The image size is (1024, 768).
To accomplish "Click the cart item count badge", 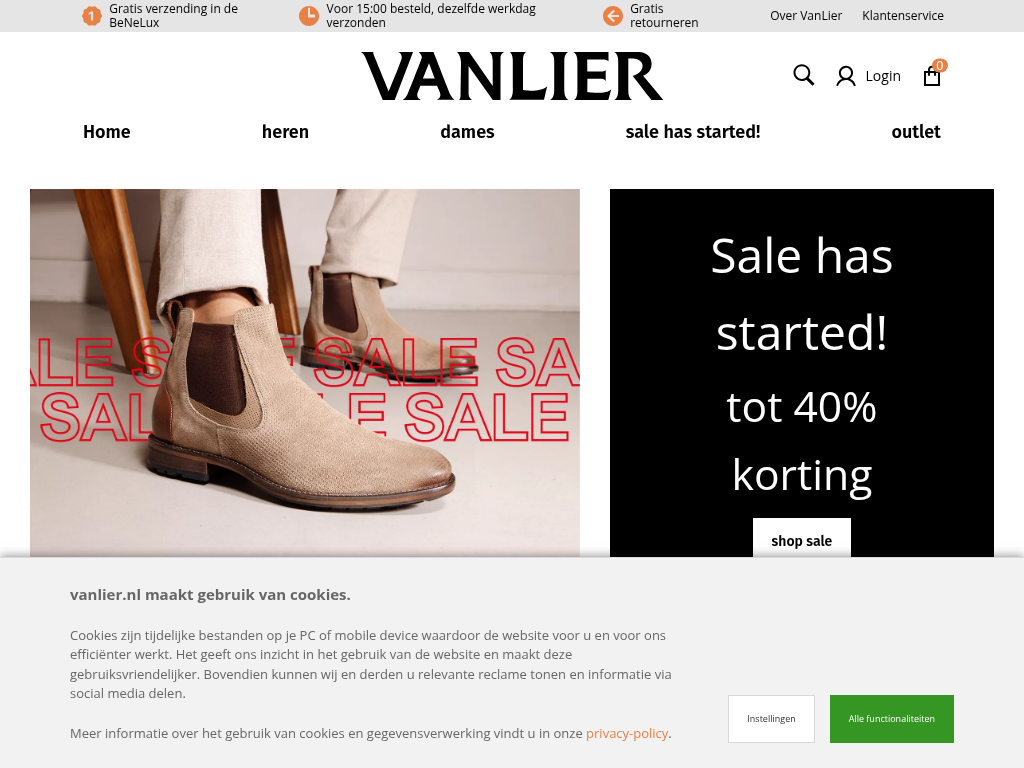I will click(x=940, y=65).
